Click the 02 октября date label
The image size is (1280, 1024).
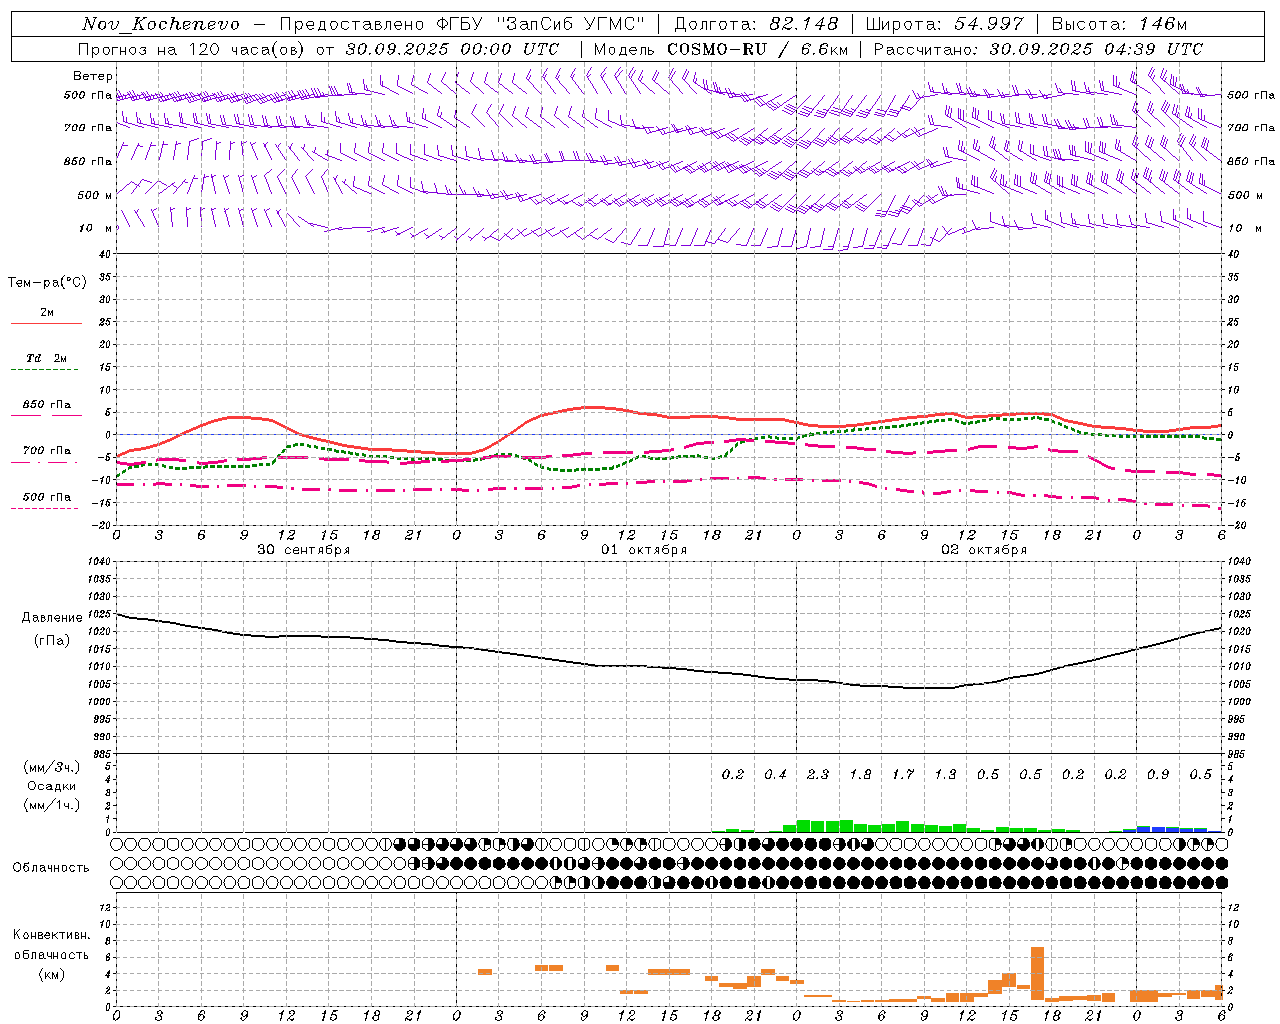984,550
